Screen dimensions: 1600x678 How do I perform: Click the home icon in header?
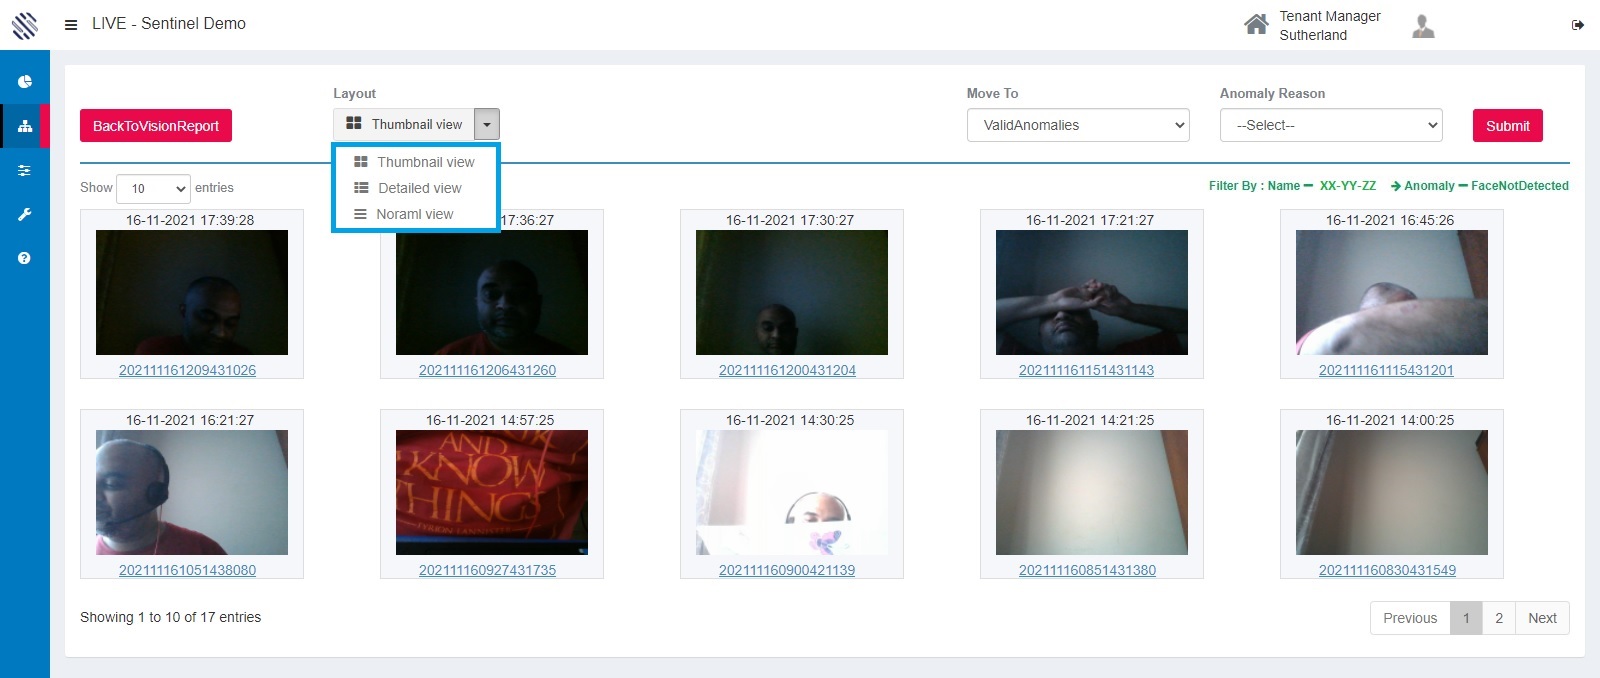click(1256, 25)
